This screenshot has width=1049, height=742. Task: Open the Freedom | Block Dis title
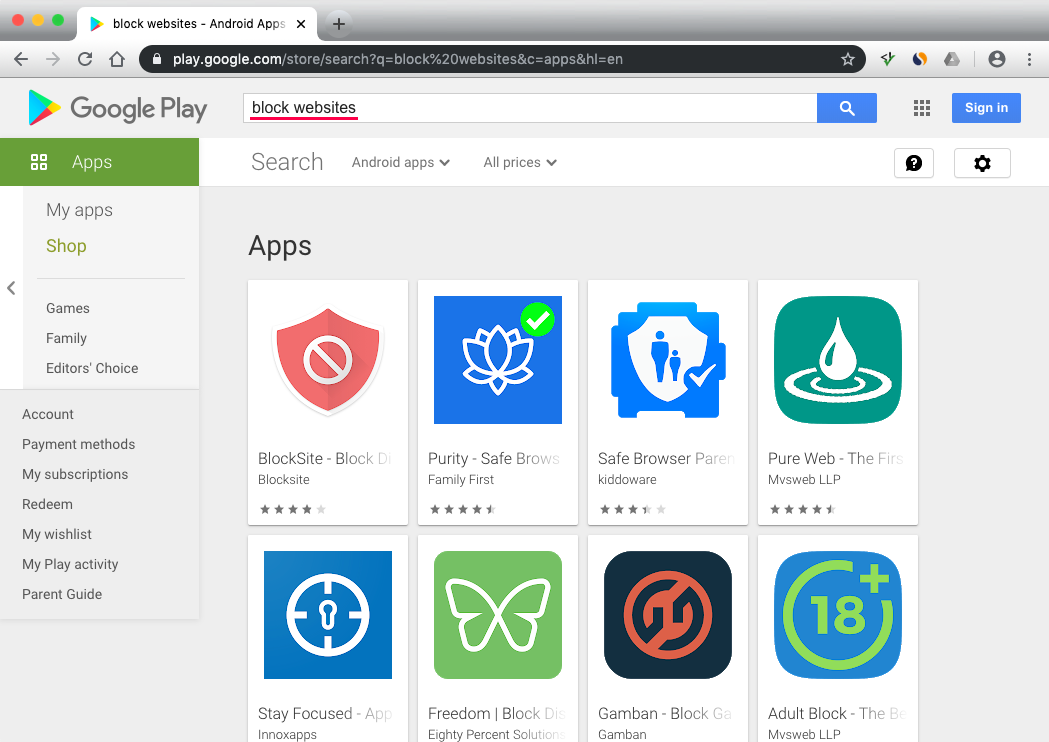[496, 713]
